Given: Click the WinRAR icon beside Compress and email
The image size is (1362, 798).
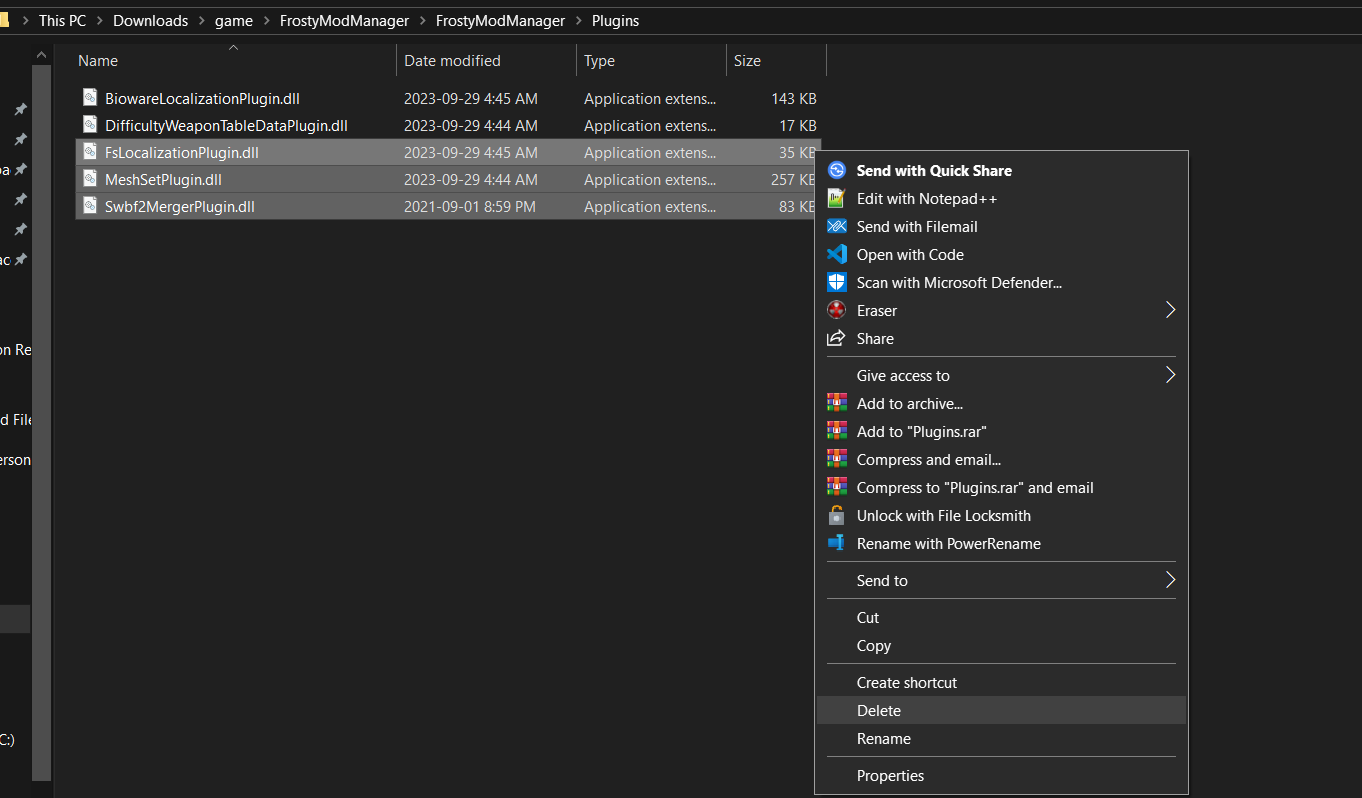Looking at the screenshot, I should 837,459.
